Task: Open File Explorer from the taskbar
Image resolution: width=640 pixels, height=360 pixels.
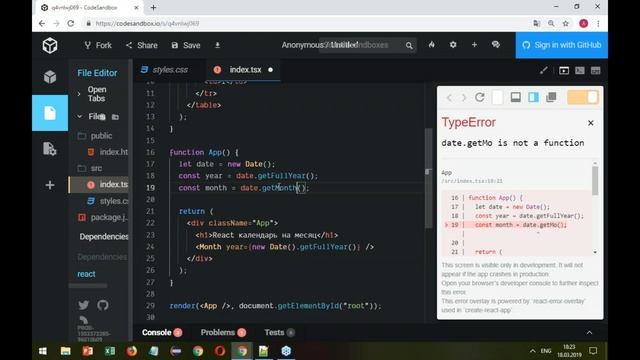Action: [x=65, y=351]
